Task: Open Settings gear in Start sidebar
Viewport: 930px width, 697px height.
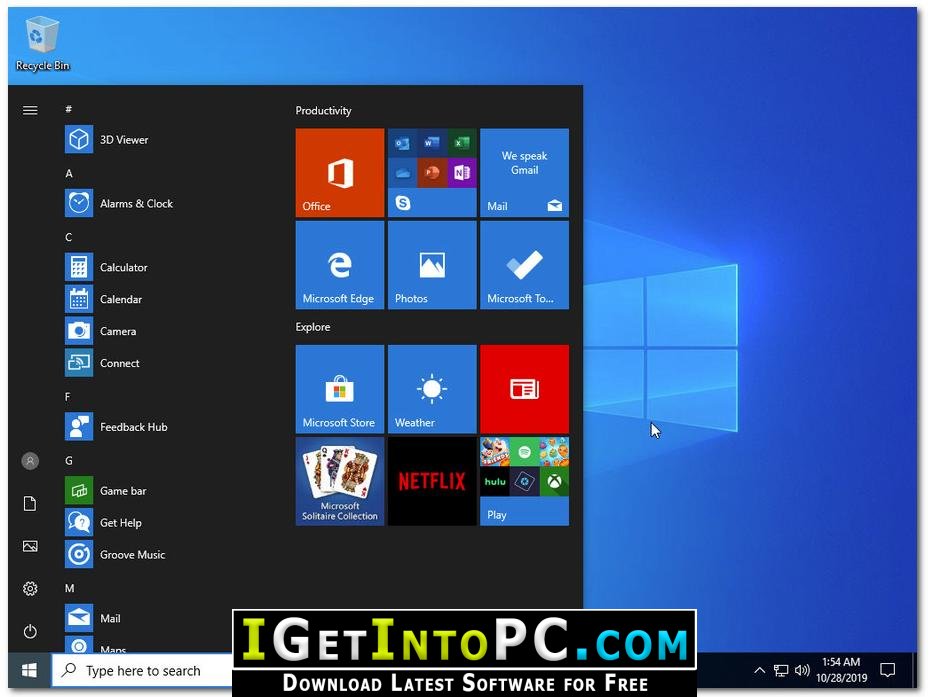Action: tap(30, 588)
